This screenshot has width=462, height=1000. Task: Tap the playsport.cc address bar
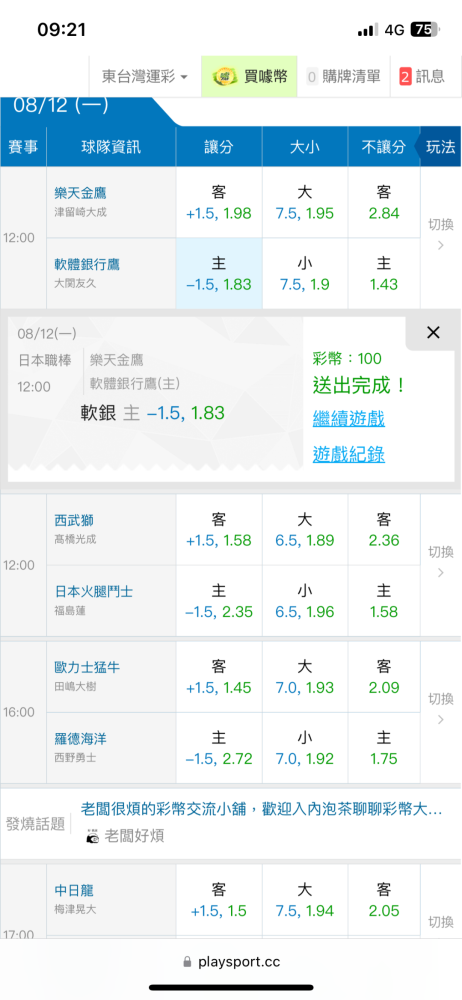231,962
